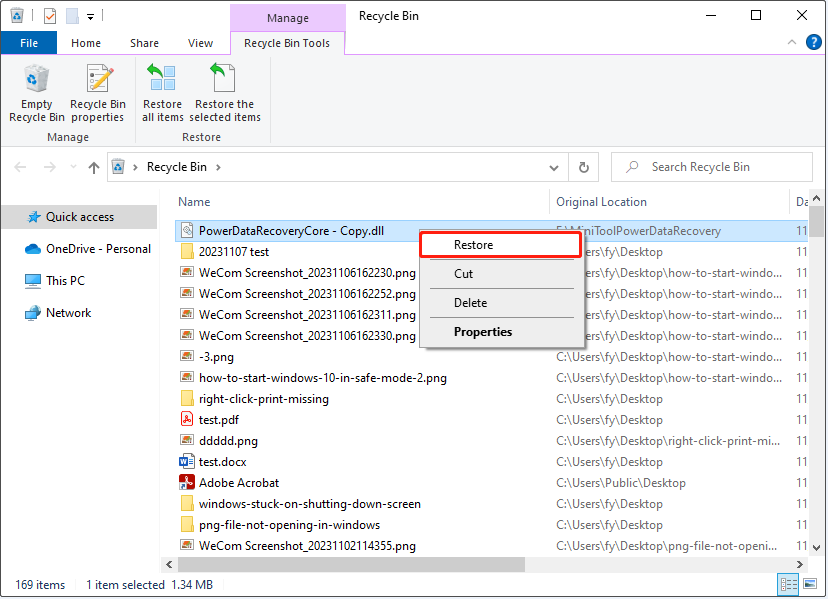Collapse the ribbon with the chevron
Viewport: 828px width, 599px height.
tap(790, 42)
